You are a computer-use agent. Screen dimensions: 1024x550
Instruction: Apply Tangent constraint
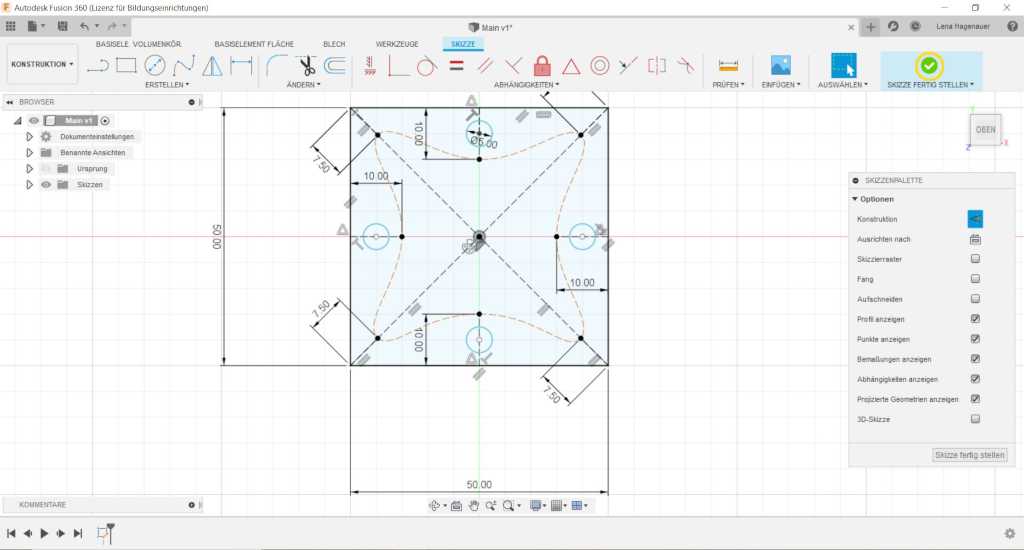click(x=426, y=65)
